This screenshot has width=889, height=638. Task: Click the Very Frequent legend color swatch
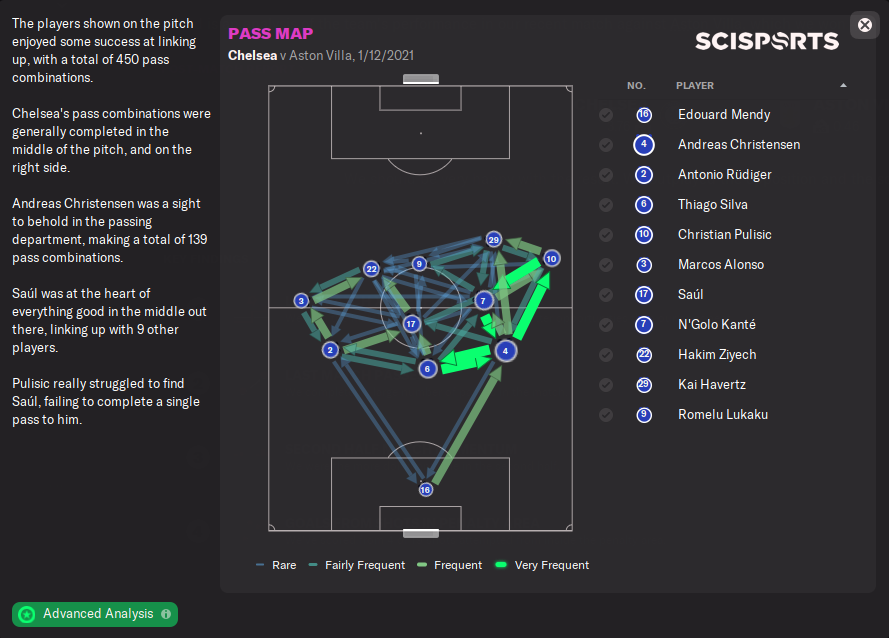tap(502, 565)
